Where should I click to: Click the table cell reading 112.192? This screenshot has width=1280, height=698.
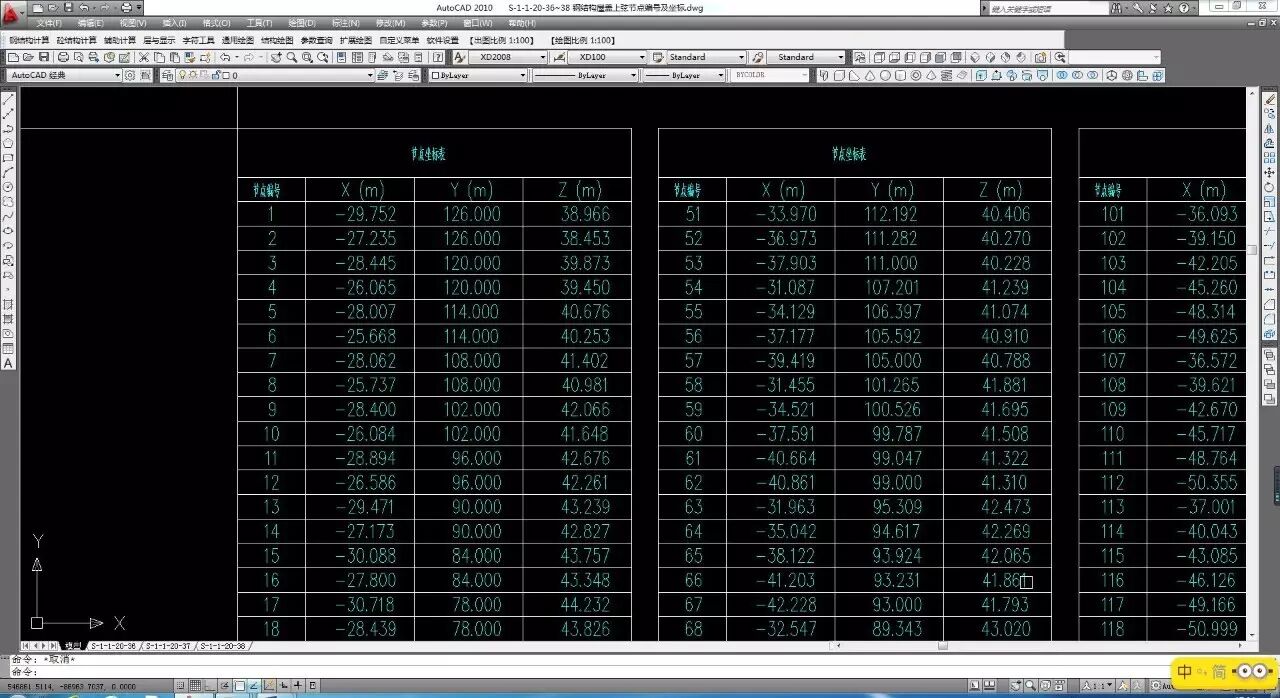(x=889, y=214)
